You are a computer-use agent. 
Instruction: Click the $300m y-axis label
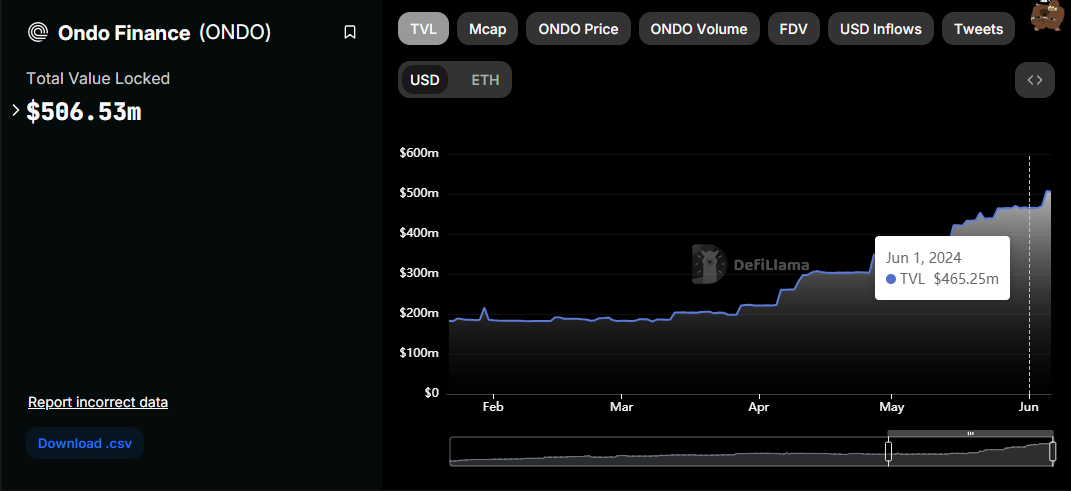[x=419, y=273]
